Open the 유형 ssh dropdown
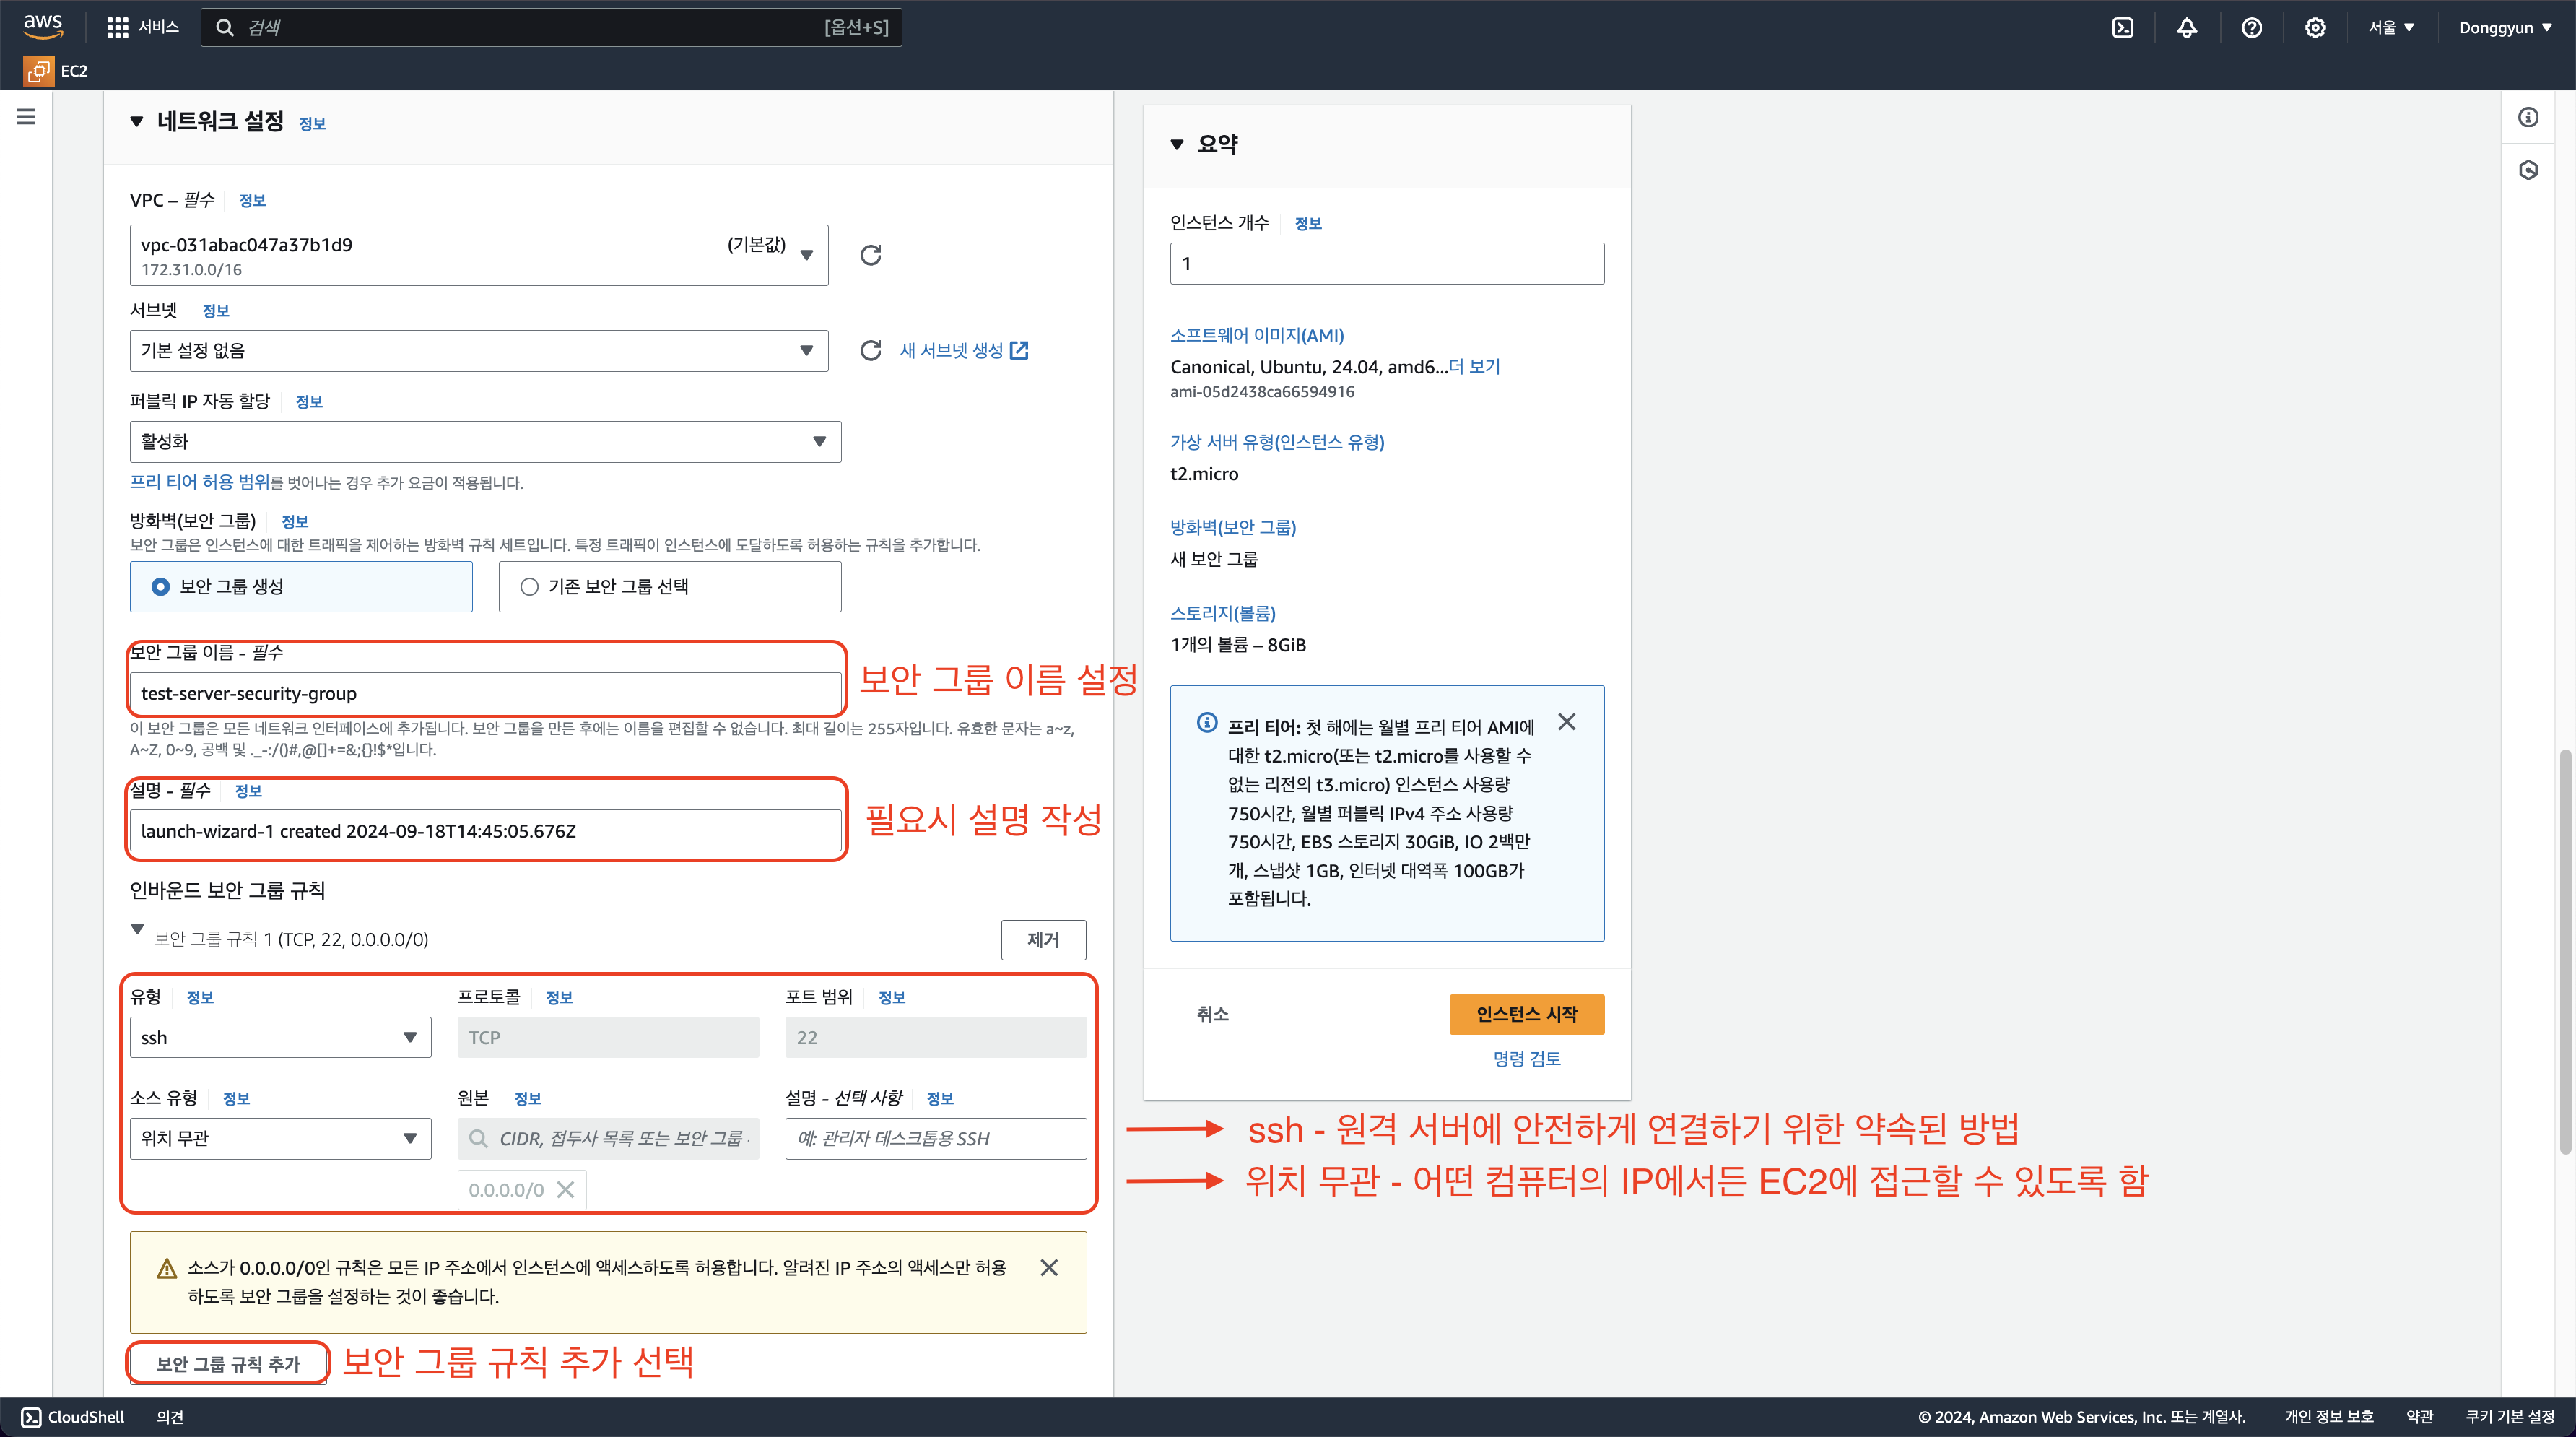Screen dimensions: 2576x1437 [x=280, y=1038]
